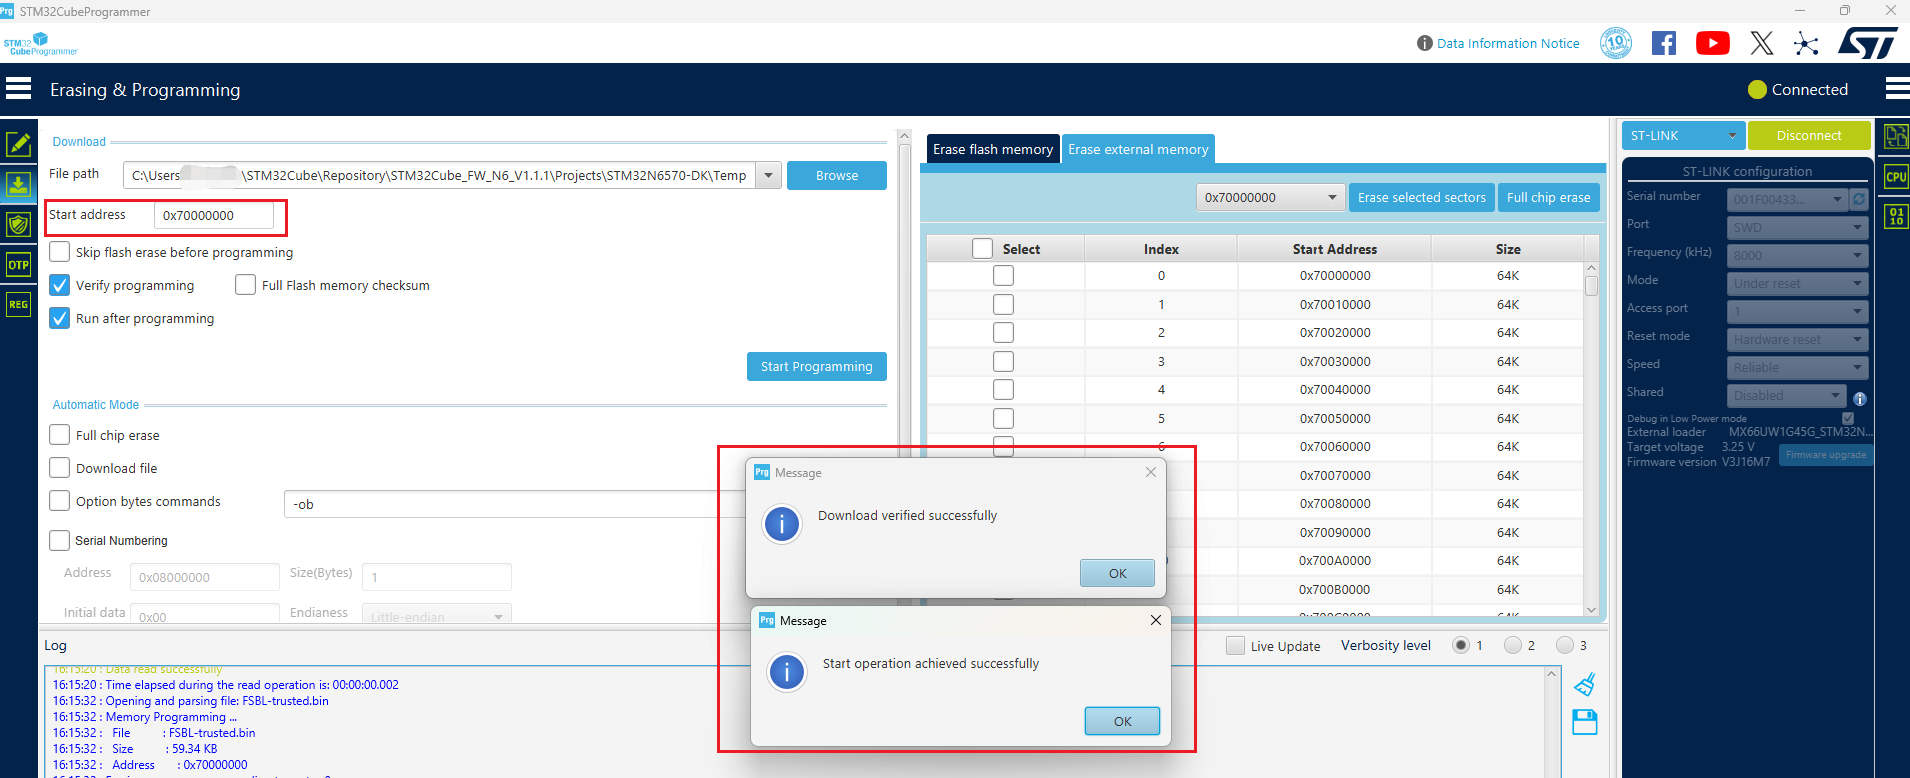
Task: Switch to Erase flash memory tab
Action: coord(993,149)
